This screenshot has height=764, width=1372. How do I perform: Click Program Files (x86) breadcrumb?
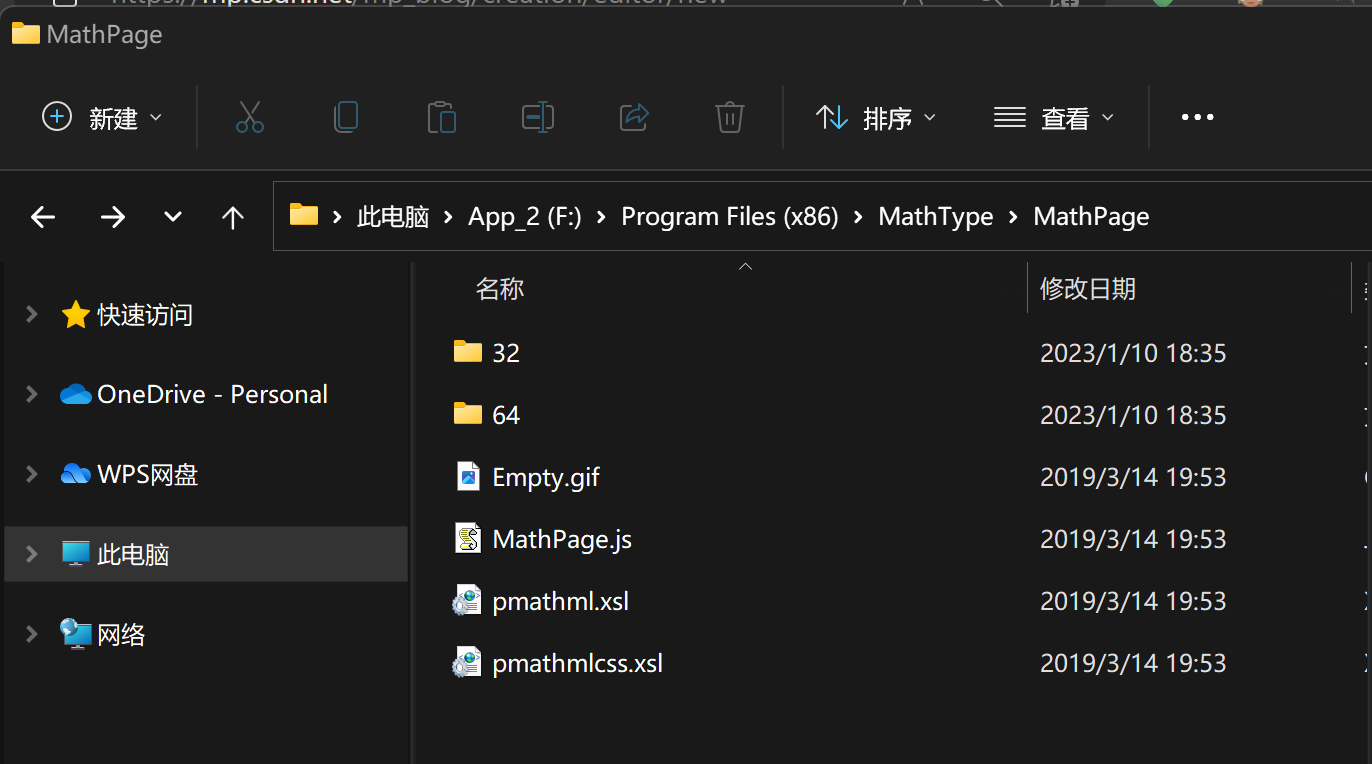coord(730,216)
